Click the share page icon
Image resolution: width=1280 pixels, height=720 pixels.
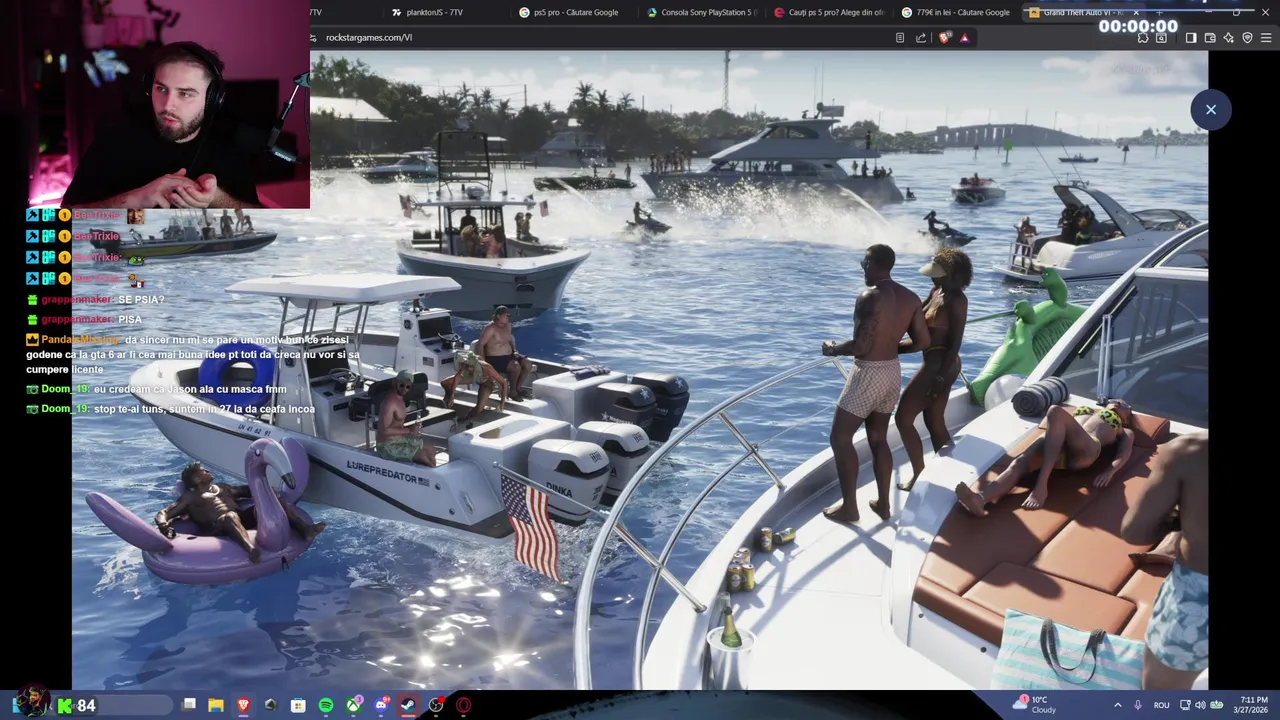click(x=921, y=38)
